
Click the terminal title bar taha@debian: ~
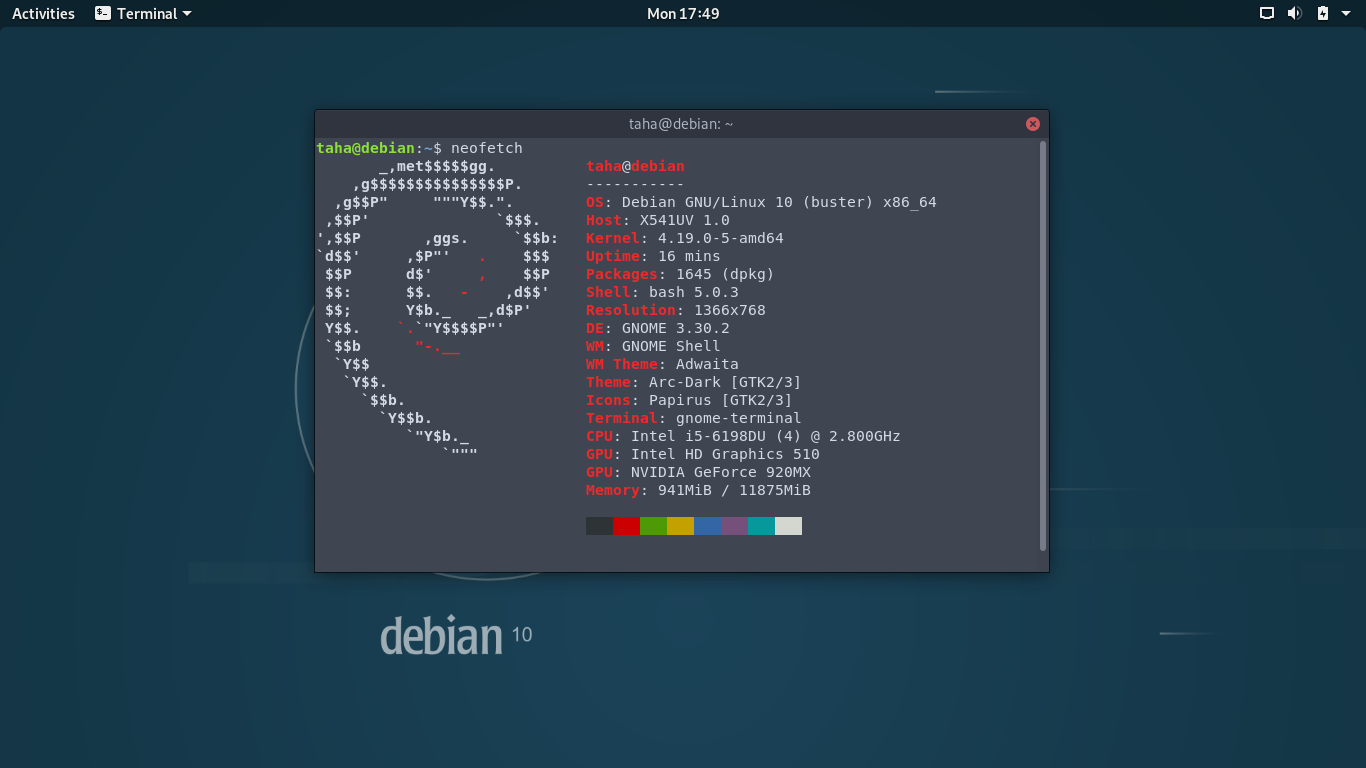(681, 124)
